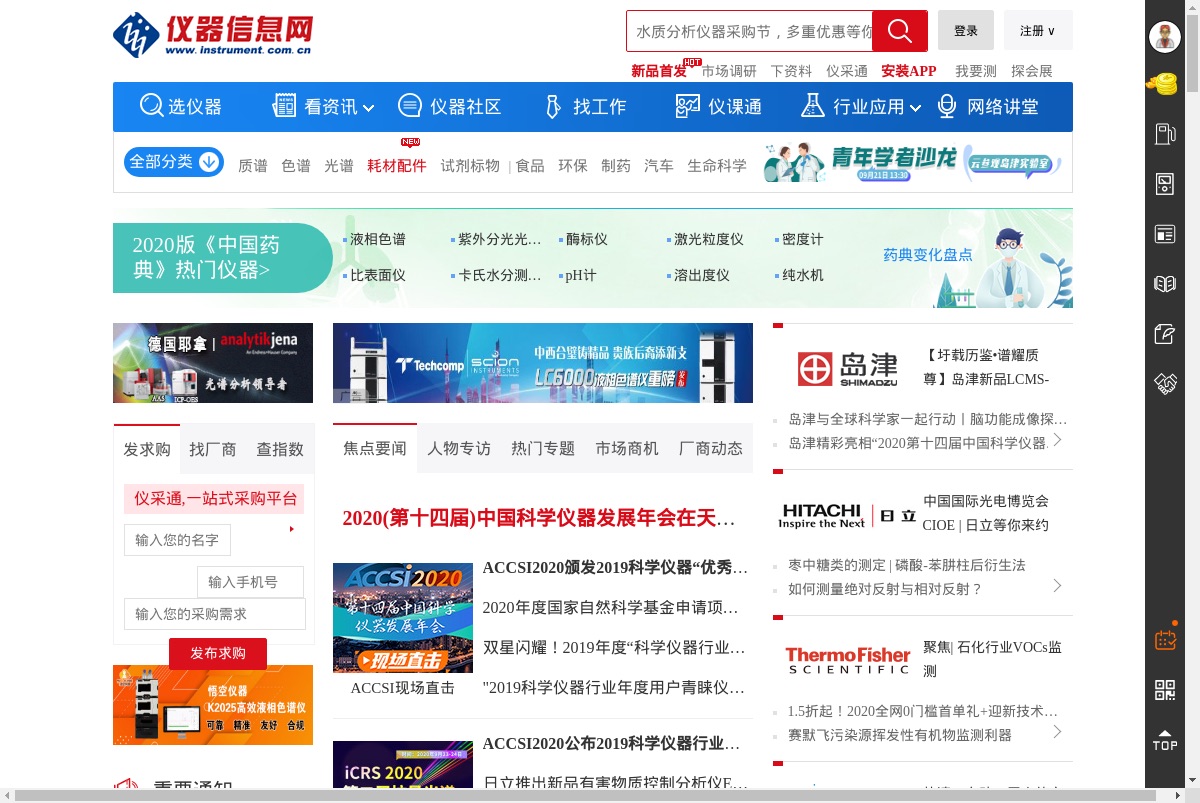Click the Shimadzu 岛津 logo

tap(847, 368)
